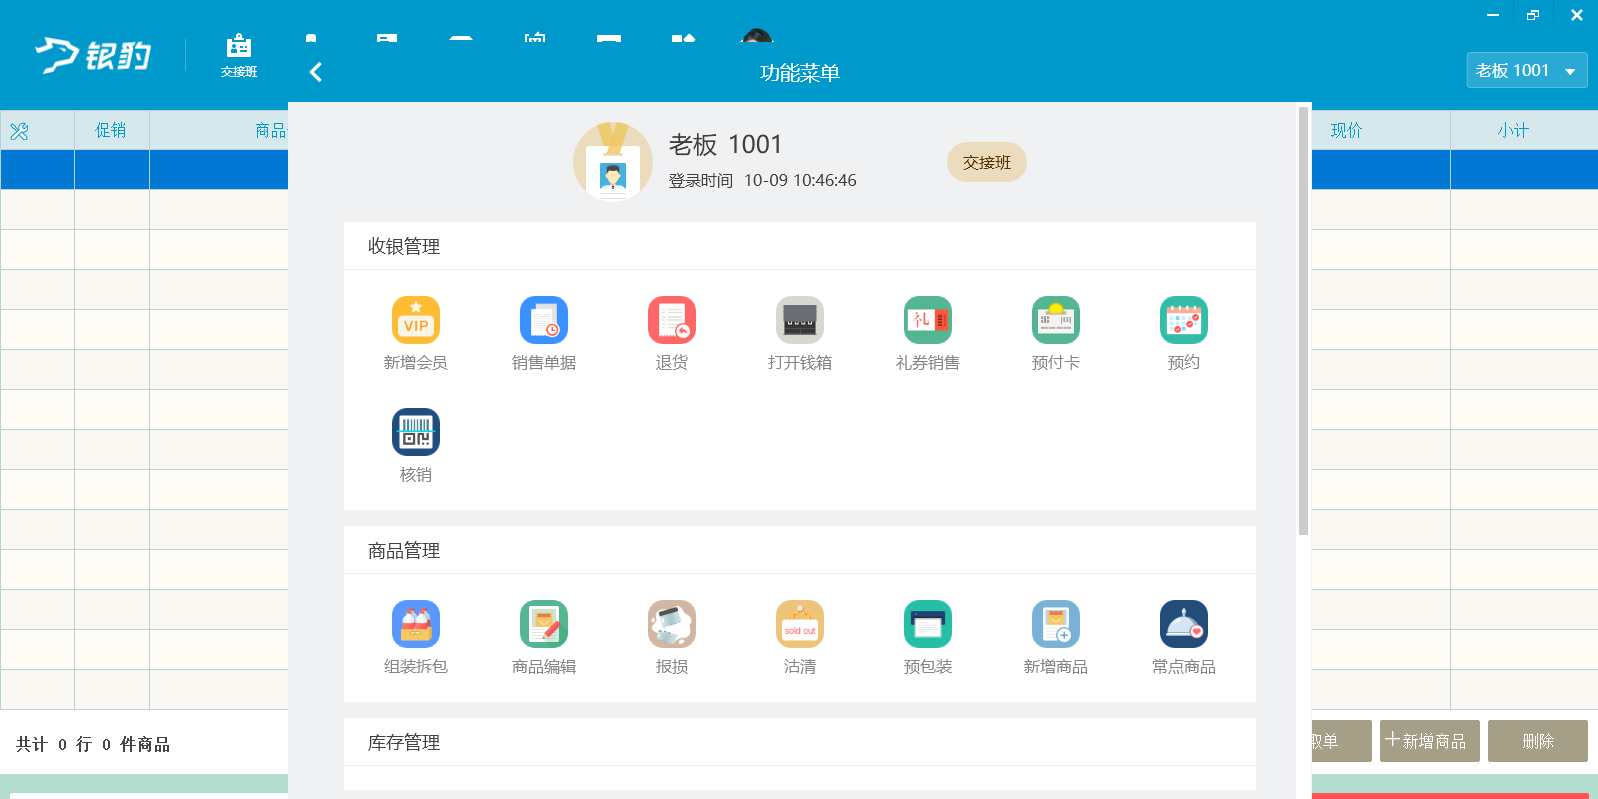1598x799 pixels.
Task: Click the tools wrench icon in table header
Action: pyautogui.click(x=19, y=131)
